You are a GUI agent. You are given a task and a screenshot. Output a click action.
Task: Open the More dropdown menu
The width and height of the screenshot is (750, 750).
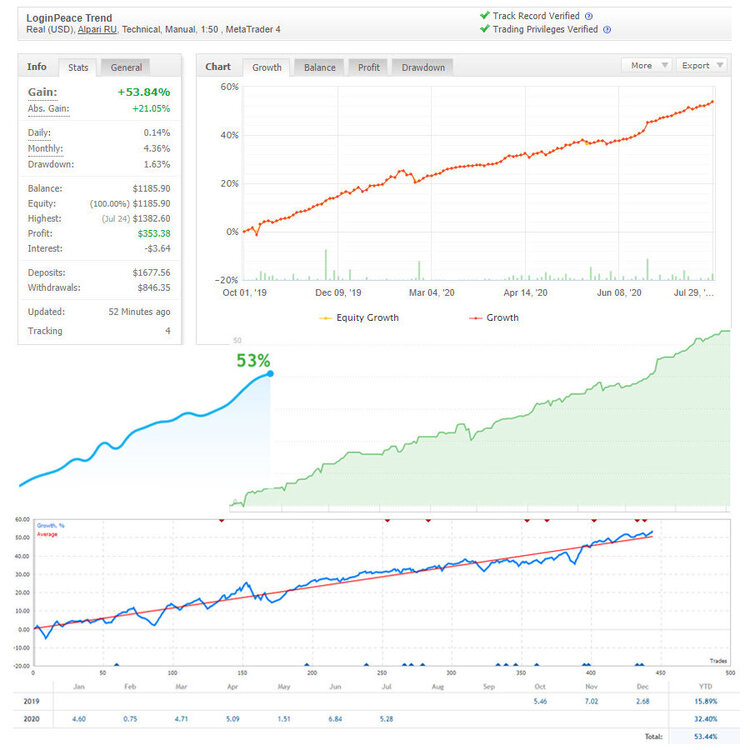[647, 66]
